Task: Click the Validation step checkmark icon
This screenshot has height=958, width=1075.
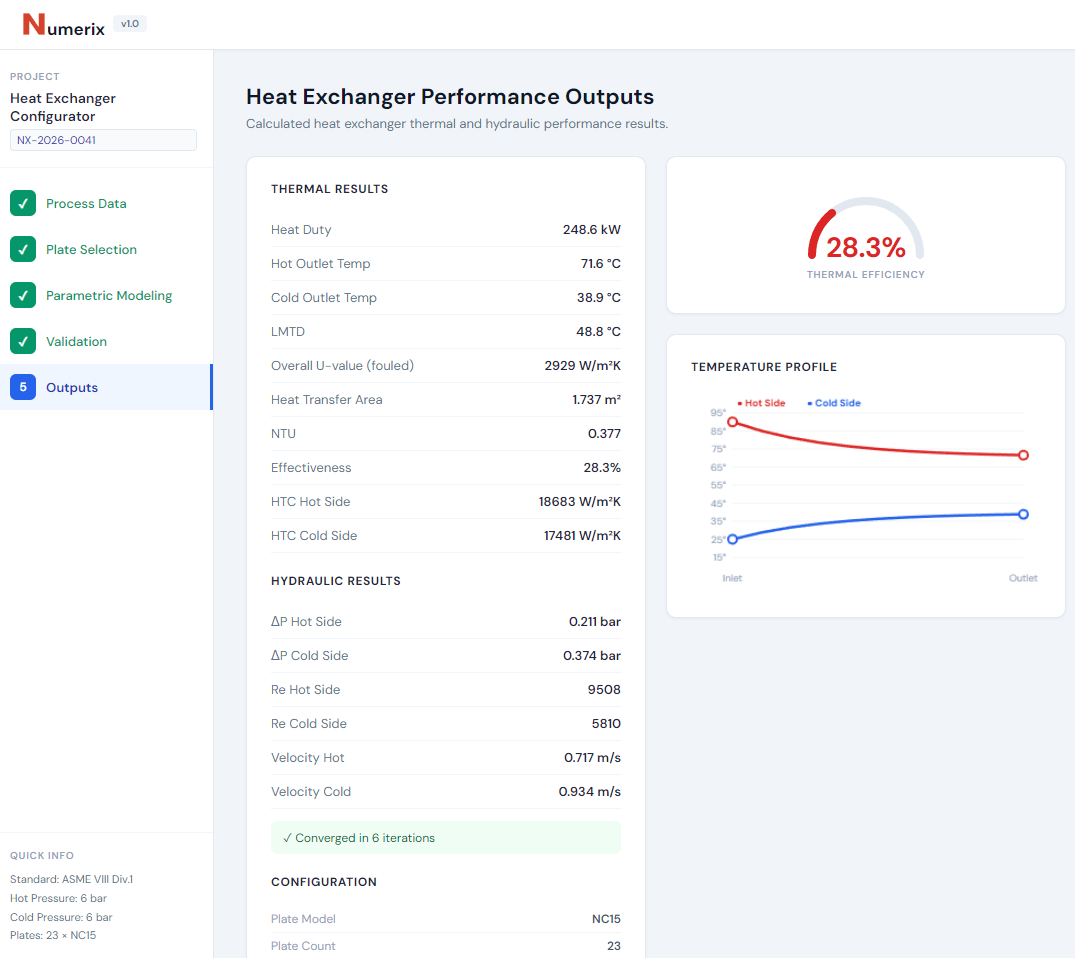Action: [x=22, y=341]
